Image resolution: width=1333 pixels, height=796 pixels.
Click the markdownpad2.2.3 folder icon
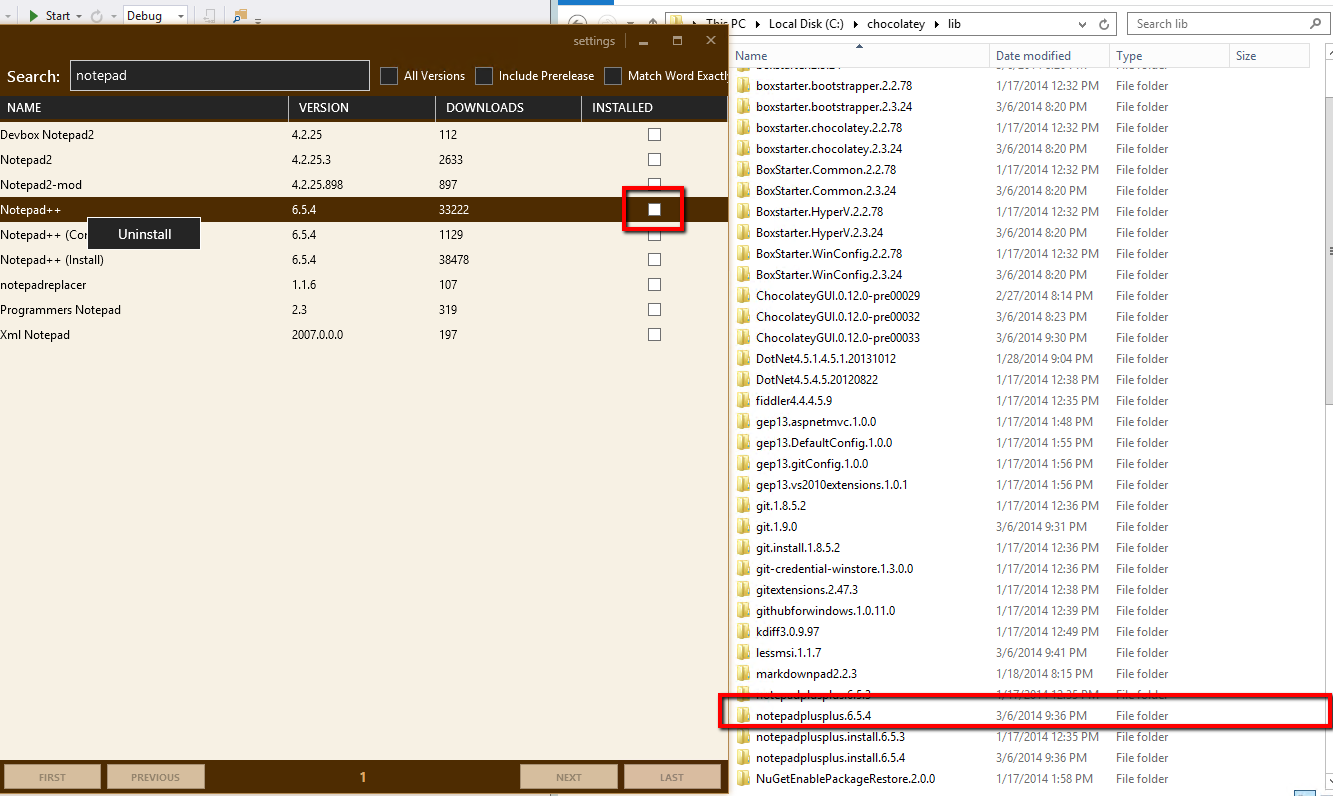743,674
